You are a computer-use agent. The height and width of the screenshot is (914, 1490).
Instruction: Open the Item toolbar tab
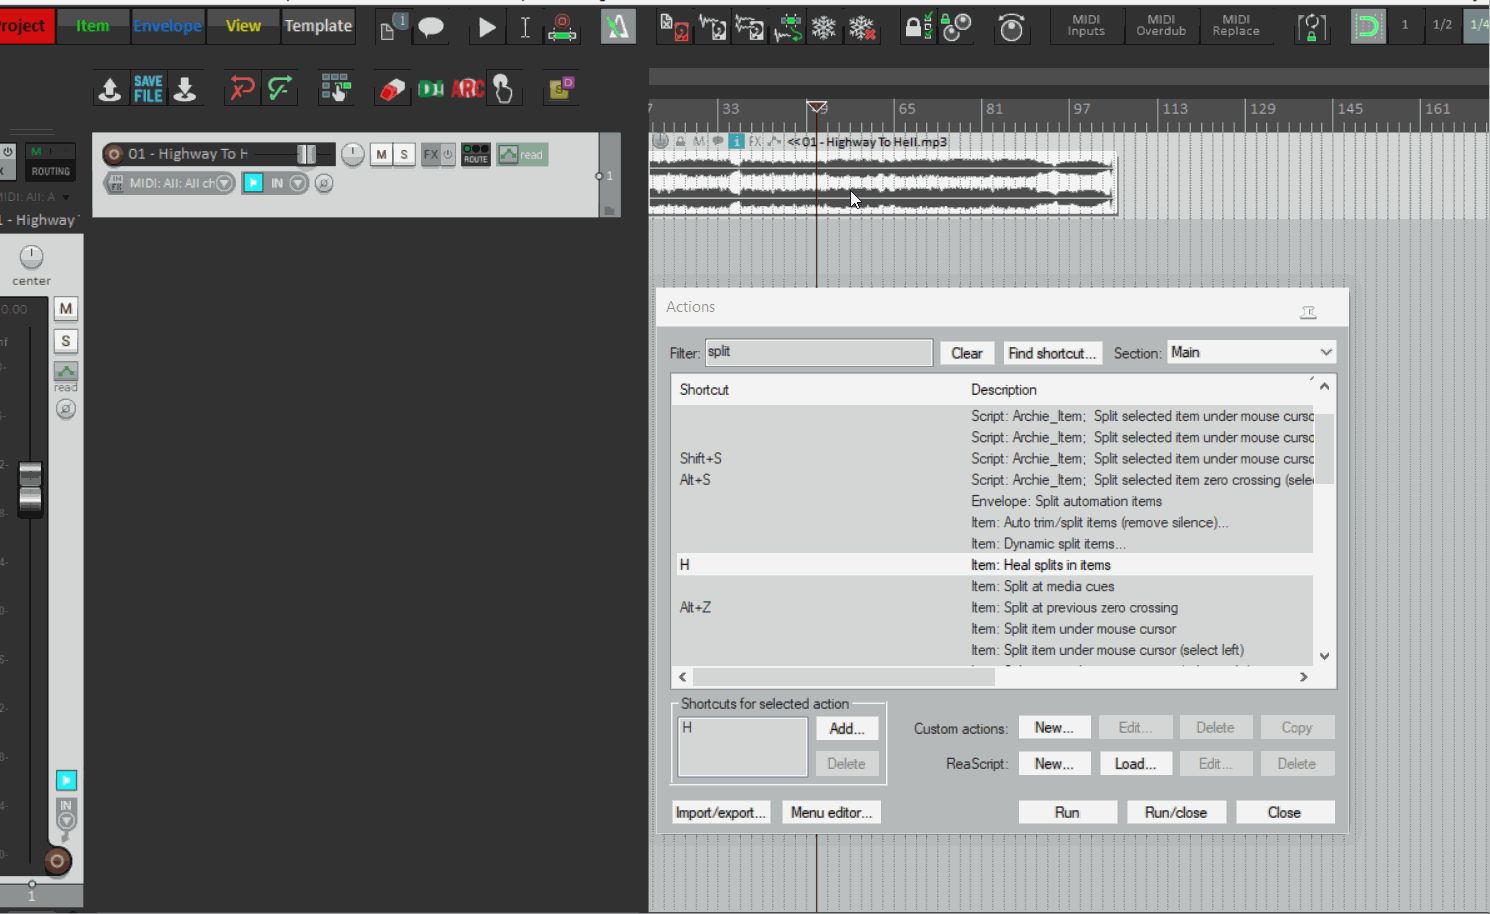[93, 25]
